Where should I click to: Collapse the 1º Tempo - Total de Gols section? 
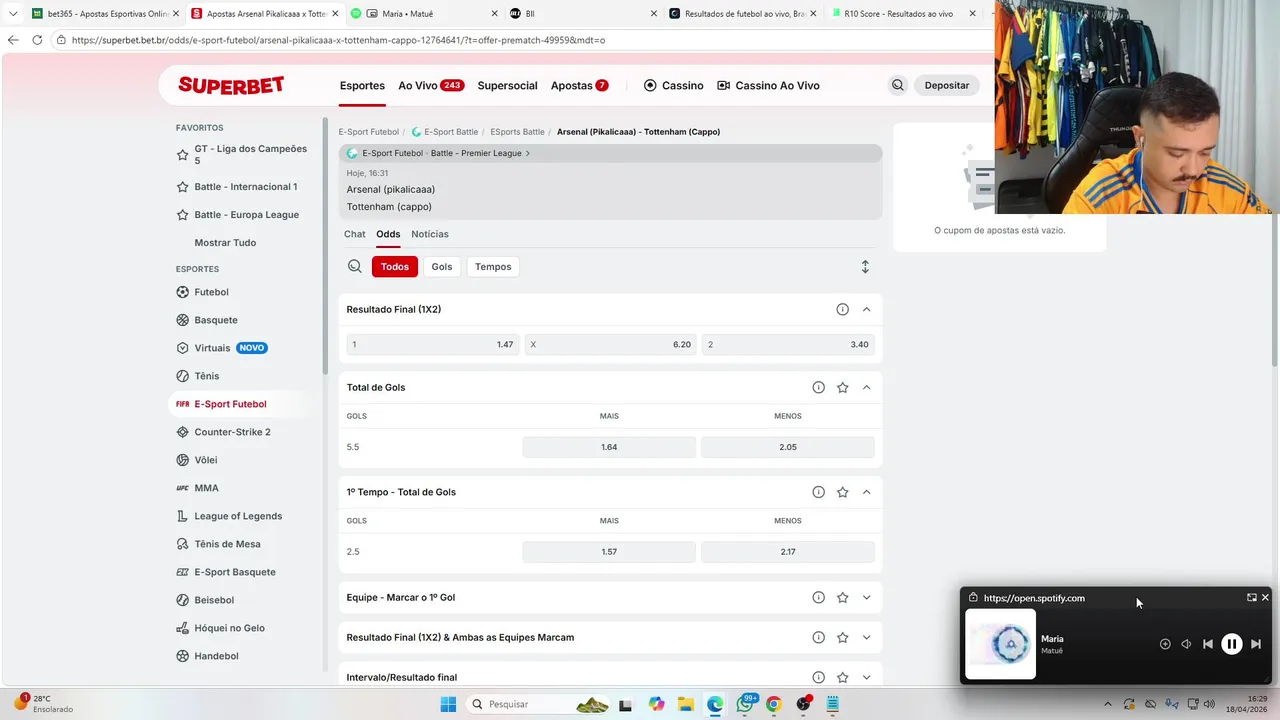click(866, 492)
